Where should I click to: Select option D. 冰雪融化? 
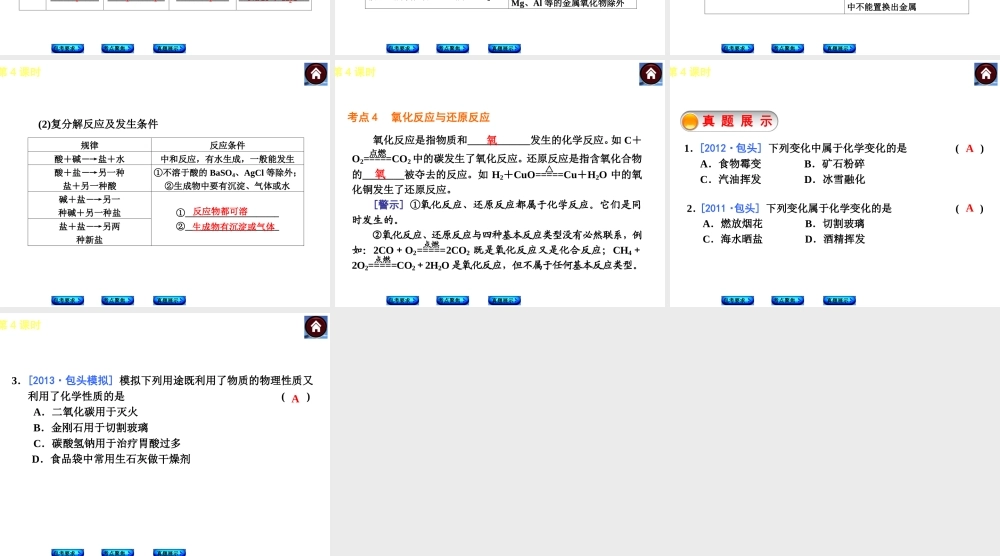[835, 180]
